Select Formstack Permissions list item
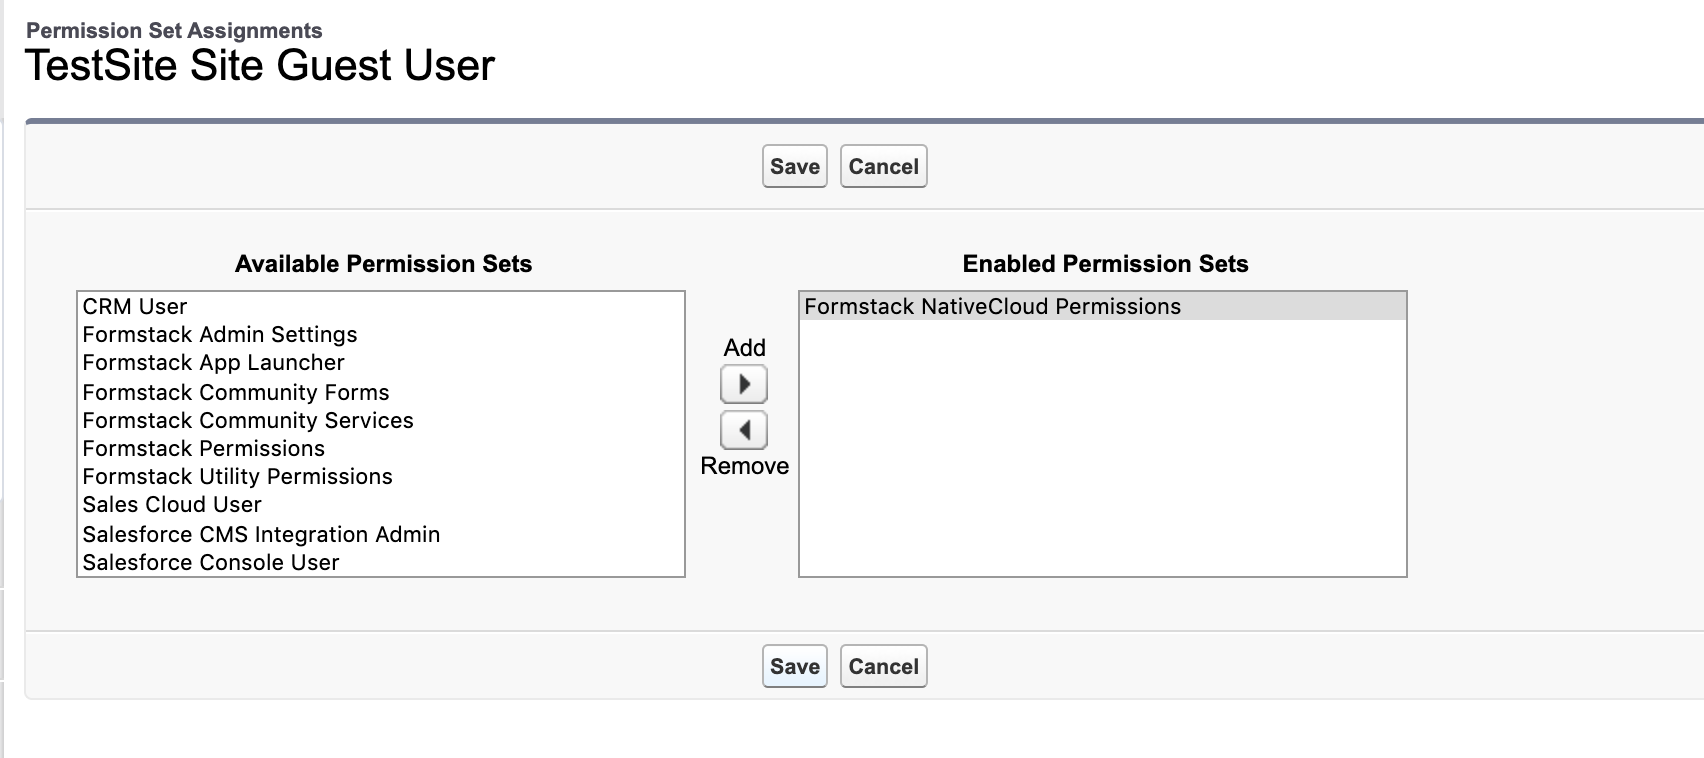This screenshot has height=758, width=1704. coord(204,449)
